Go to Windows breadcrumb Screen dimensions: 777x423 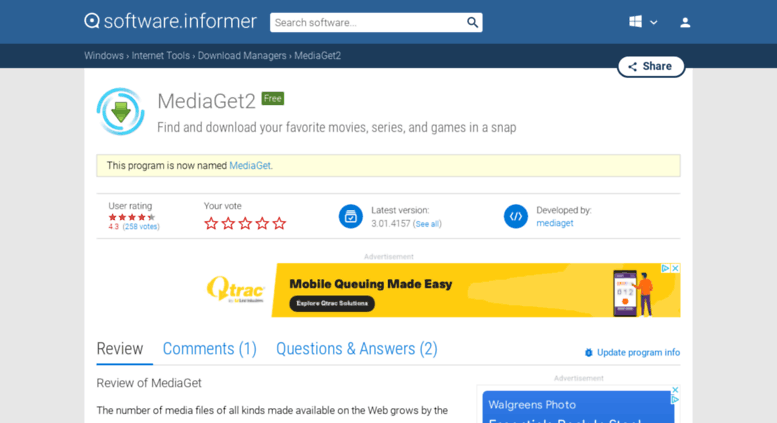(104, 55)
